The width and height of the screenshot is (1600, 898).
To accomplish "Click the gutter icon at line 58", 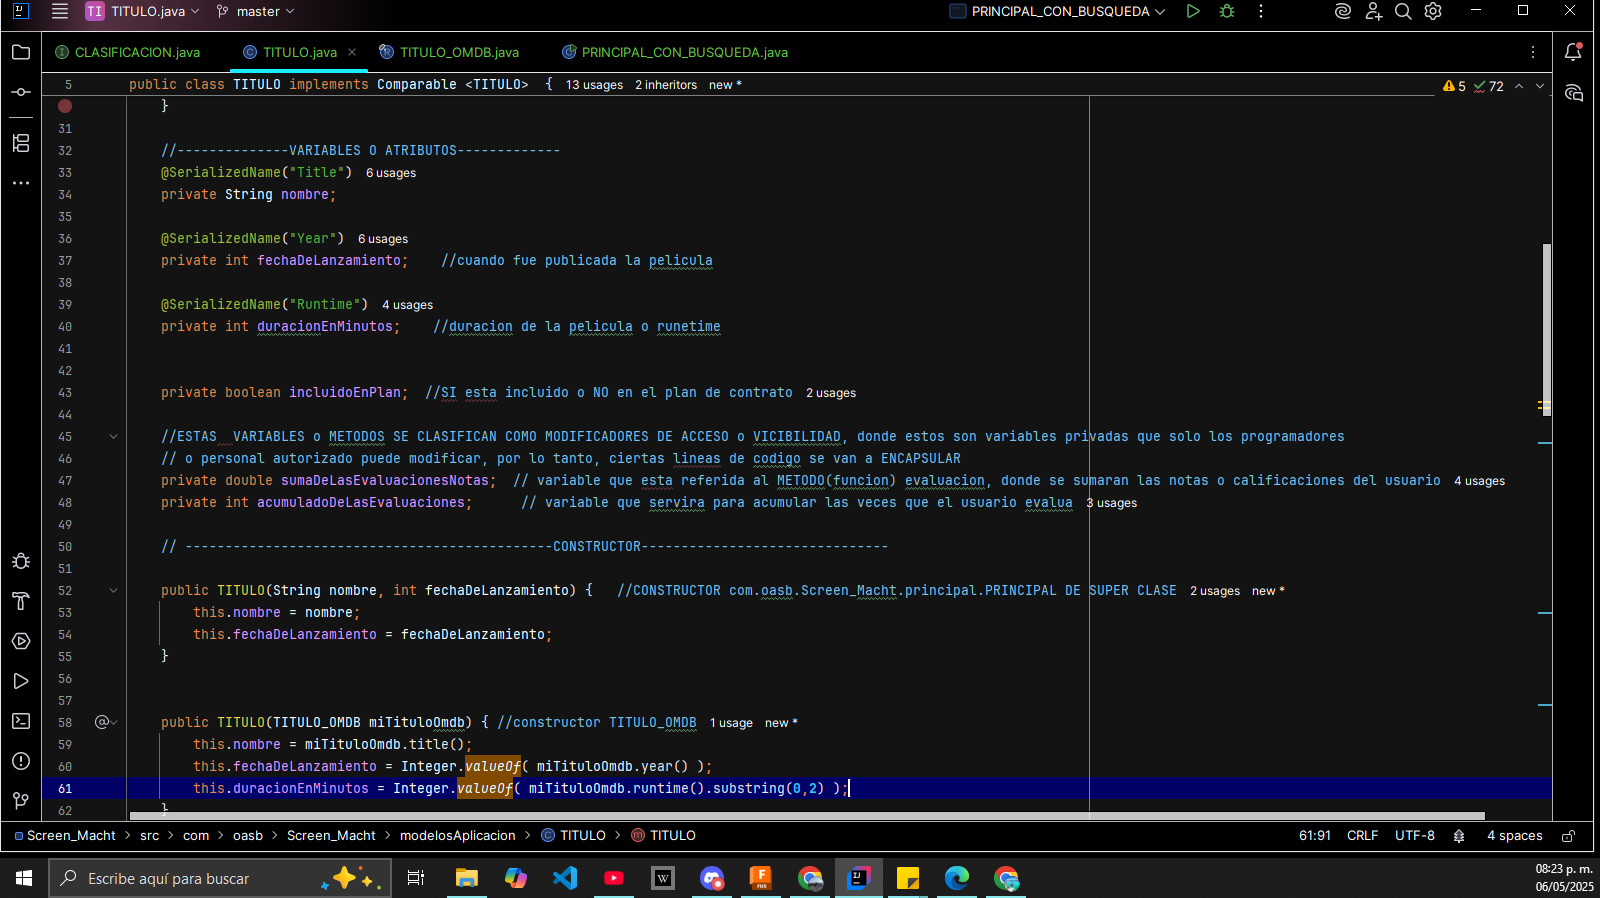I will click(x=102, y=722).
